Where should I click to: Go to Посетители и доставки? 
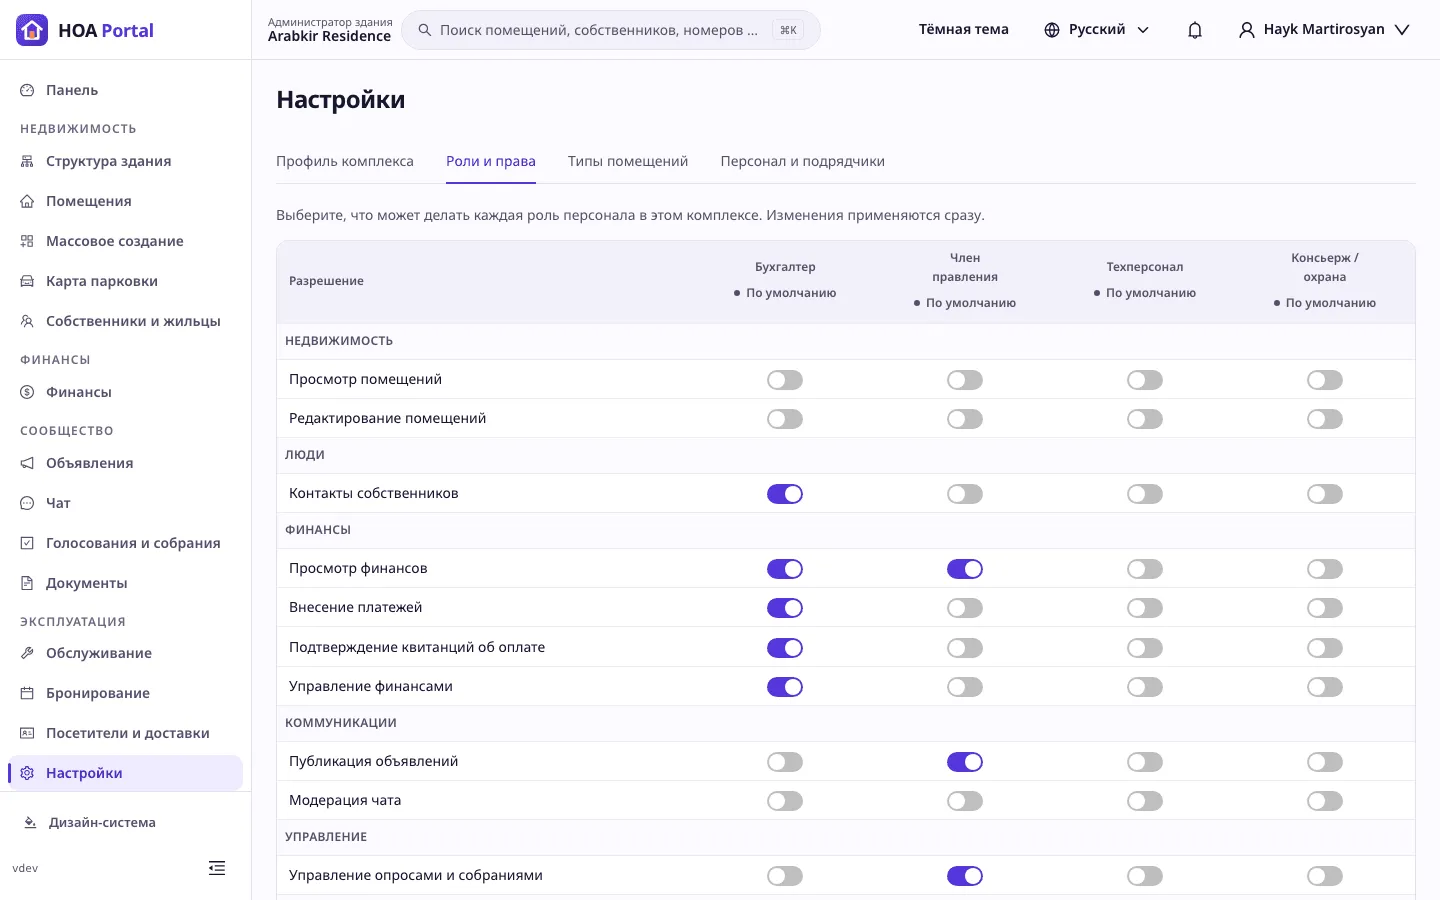point(126,733)
